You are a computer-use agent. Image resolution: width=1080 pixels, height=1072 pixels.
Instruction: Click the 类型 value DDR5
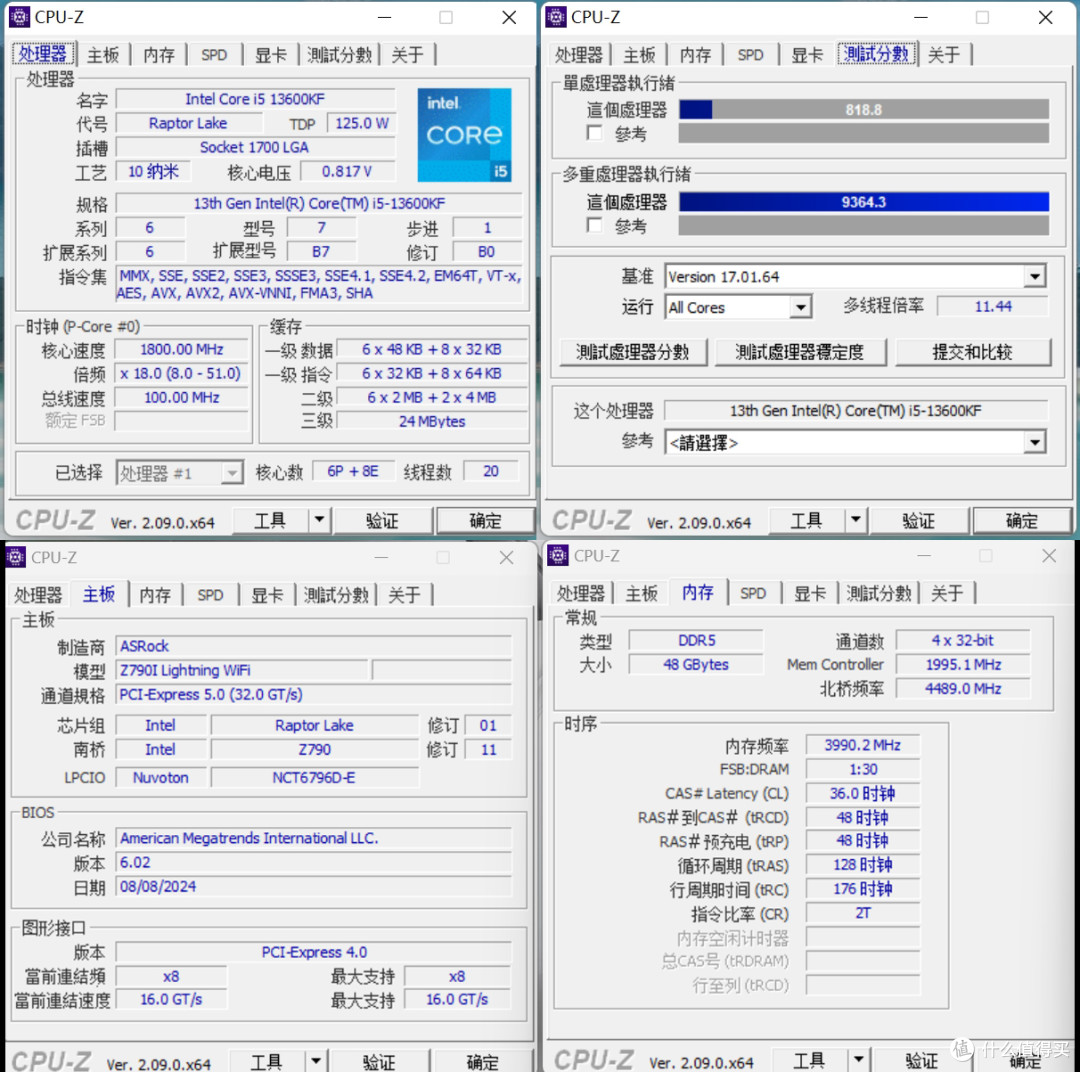click(696, 641)
